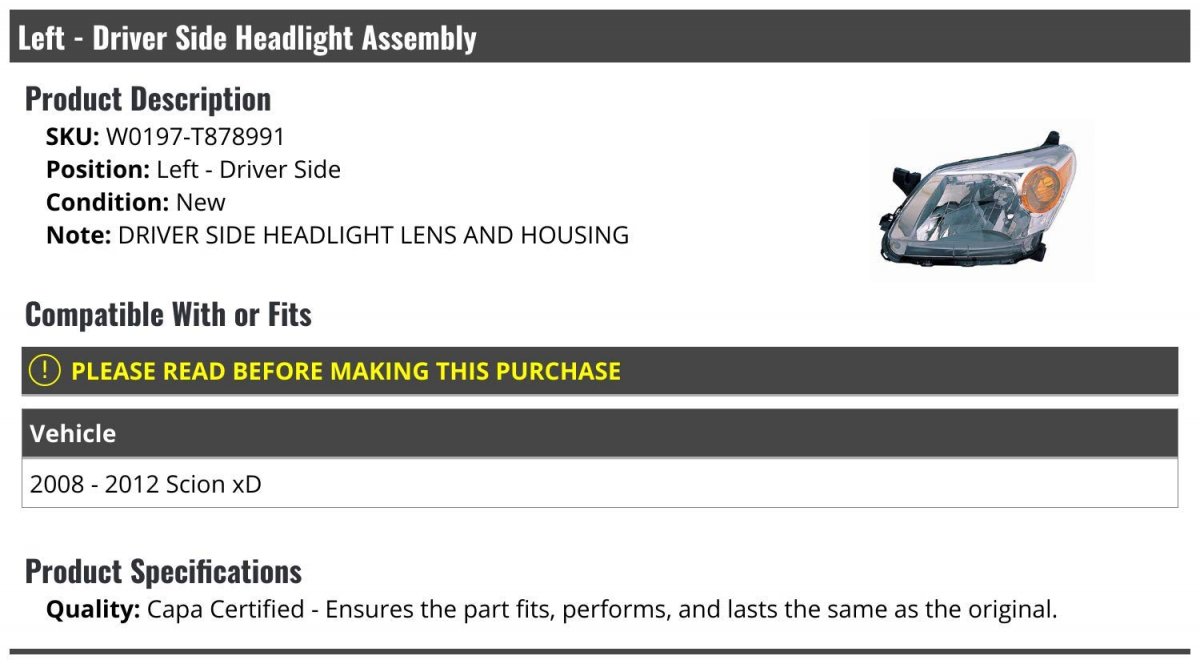Expand the PLEASE READ BEFORE MAKING THIS PURCHASE notice
The image size is (1200, 664).
tap(346, 371)
